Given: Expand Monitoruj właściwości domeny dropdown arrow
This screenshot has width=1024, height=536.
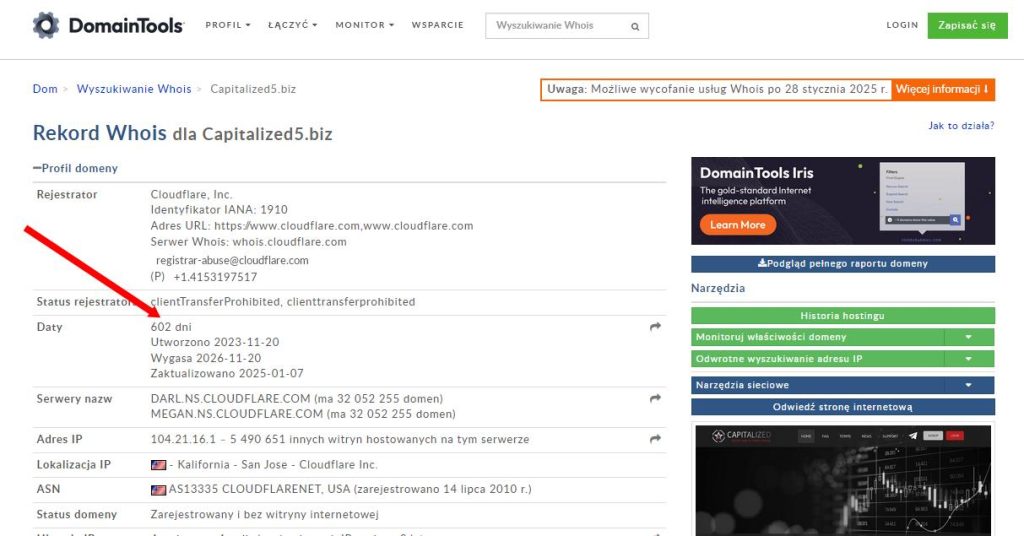Looking at the screenshot, I should click(x=969, y=337).
